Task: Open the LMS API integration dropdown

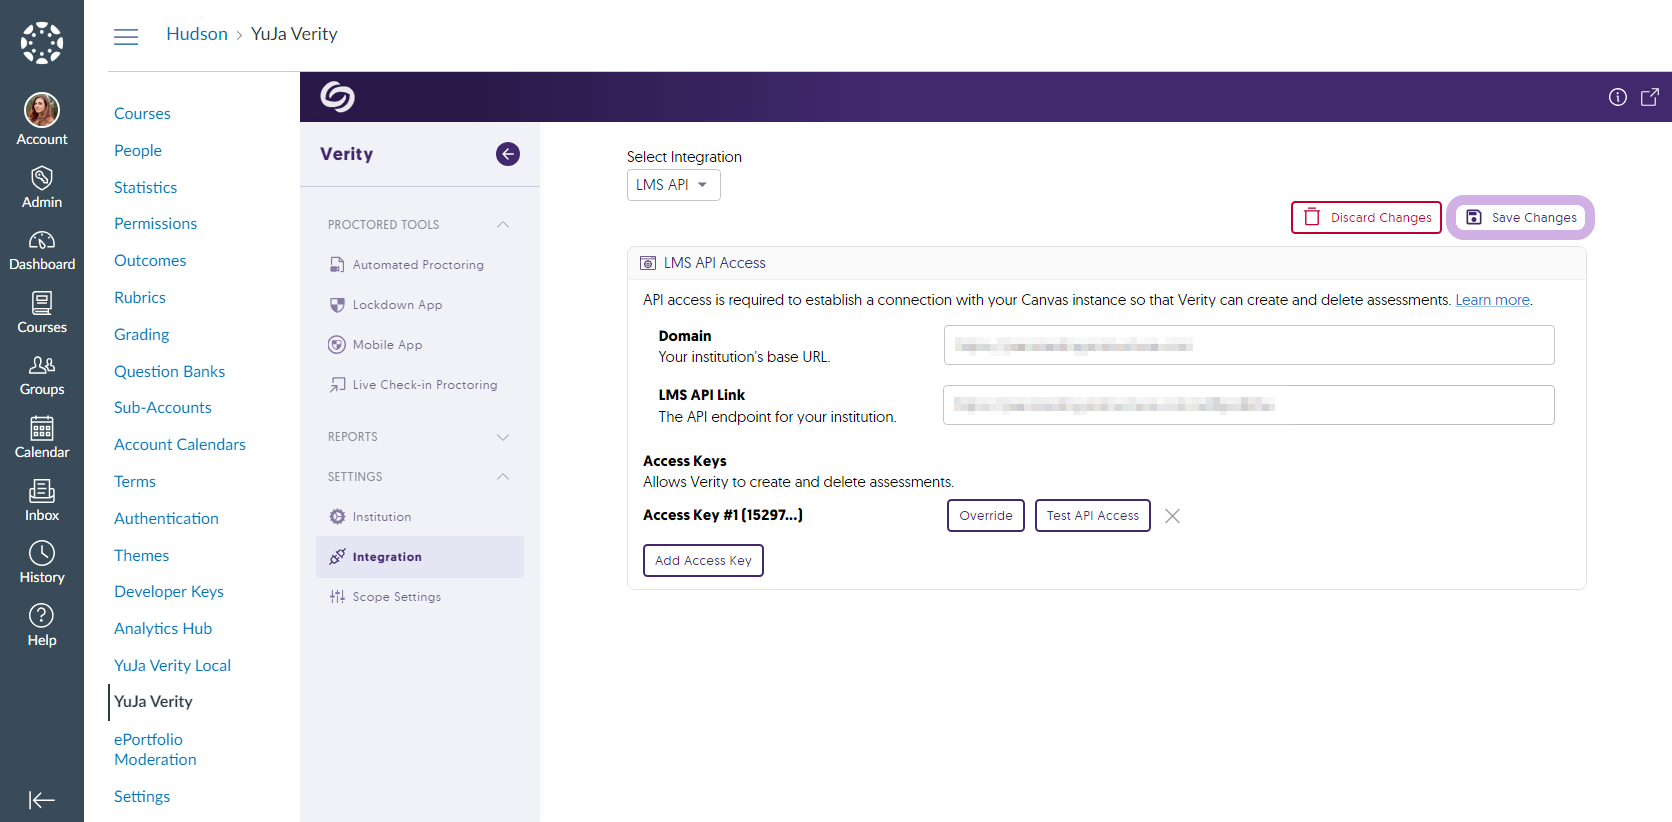Action: [674, 185]
